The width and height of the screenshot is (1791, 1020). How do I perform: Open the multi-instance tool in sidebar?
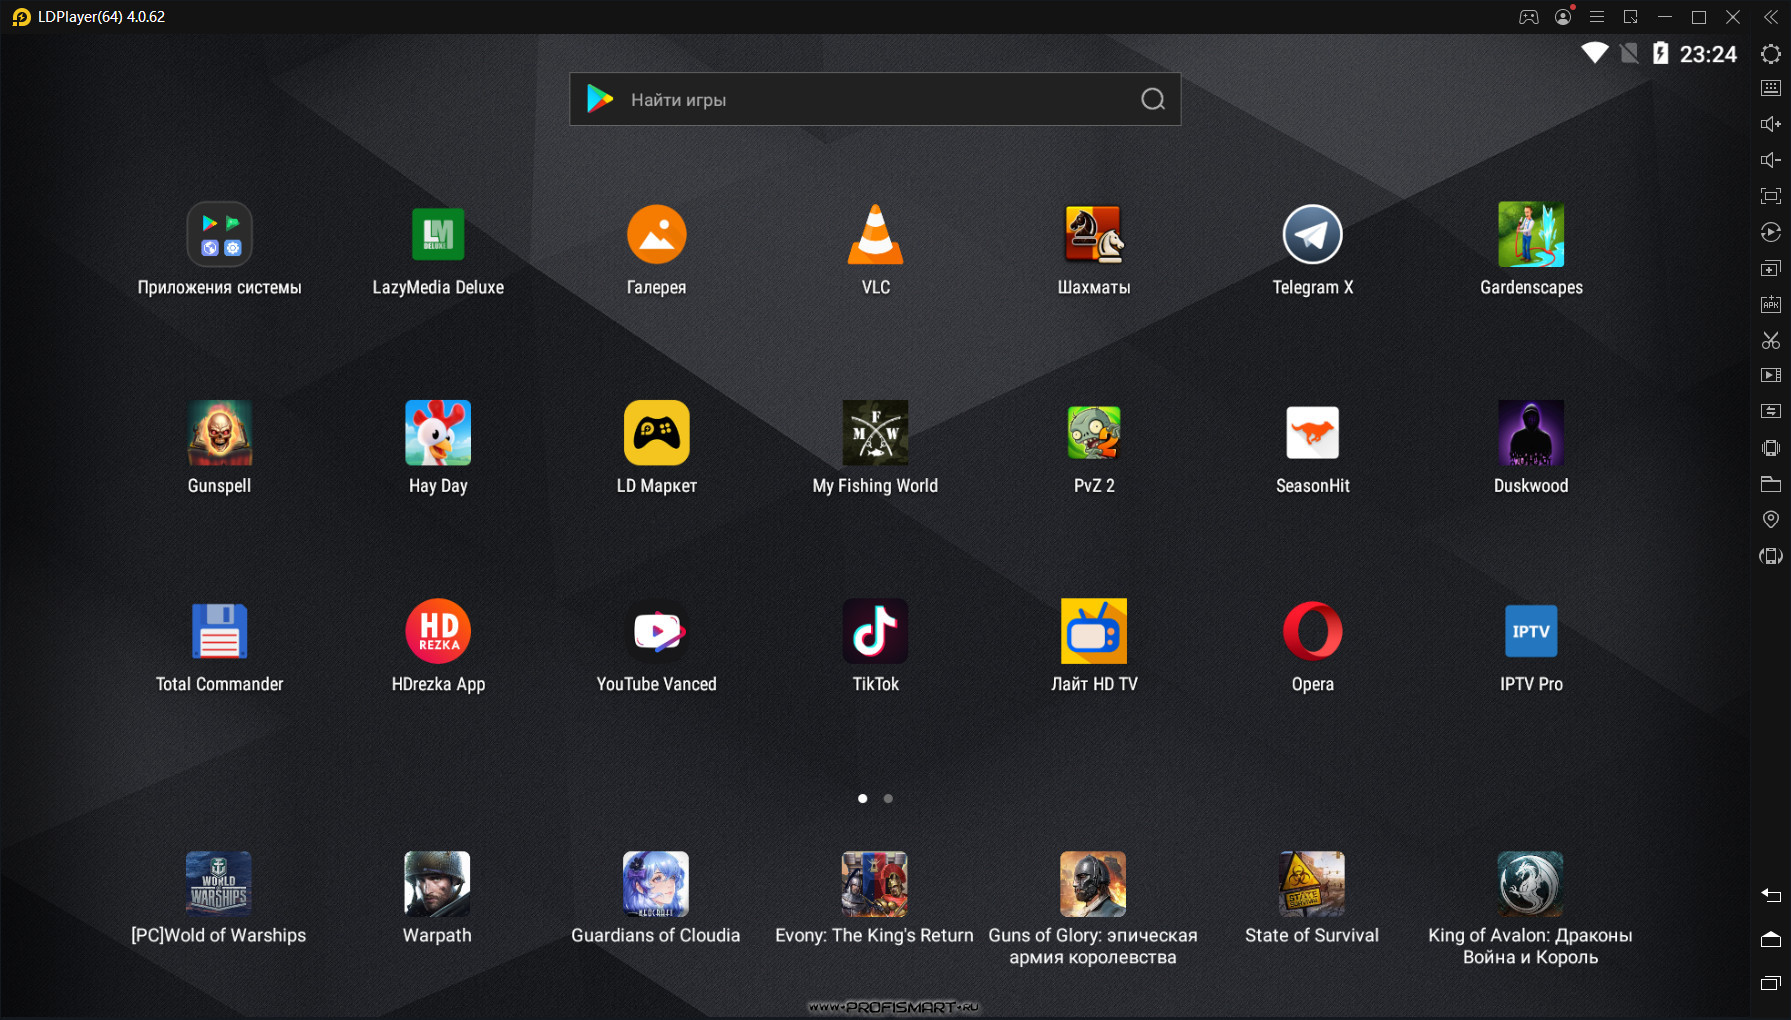click(x=1770, y=268)
